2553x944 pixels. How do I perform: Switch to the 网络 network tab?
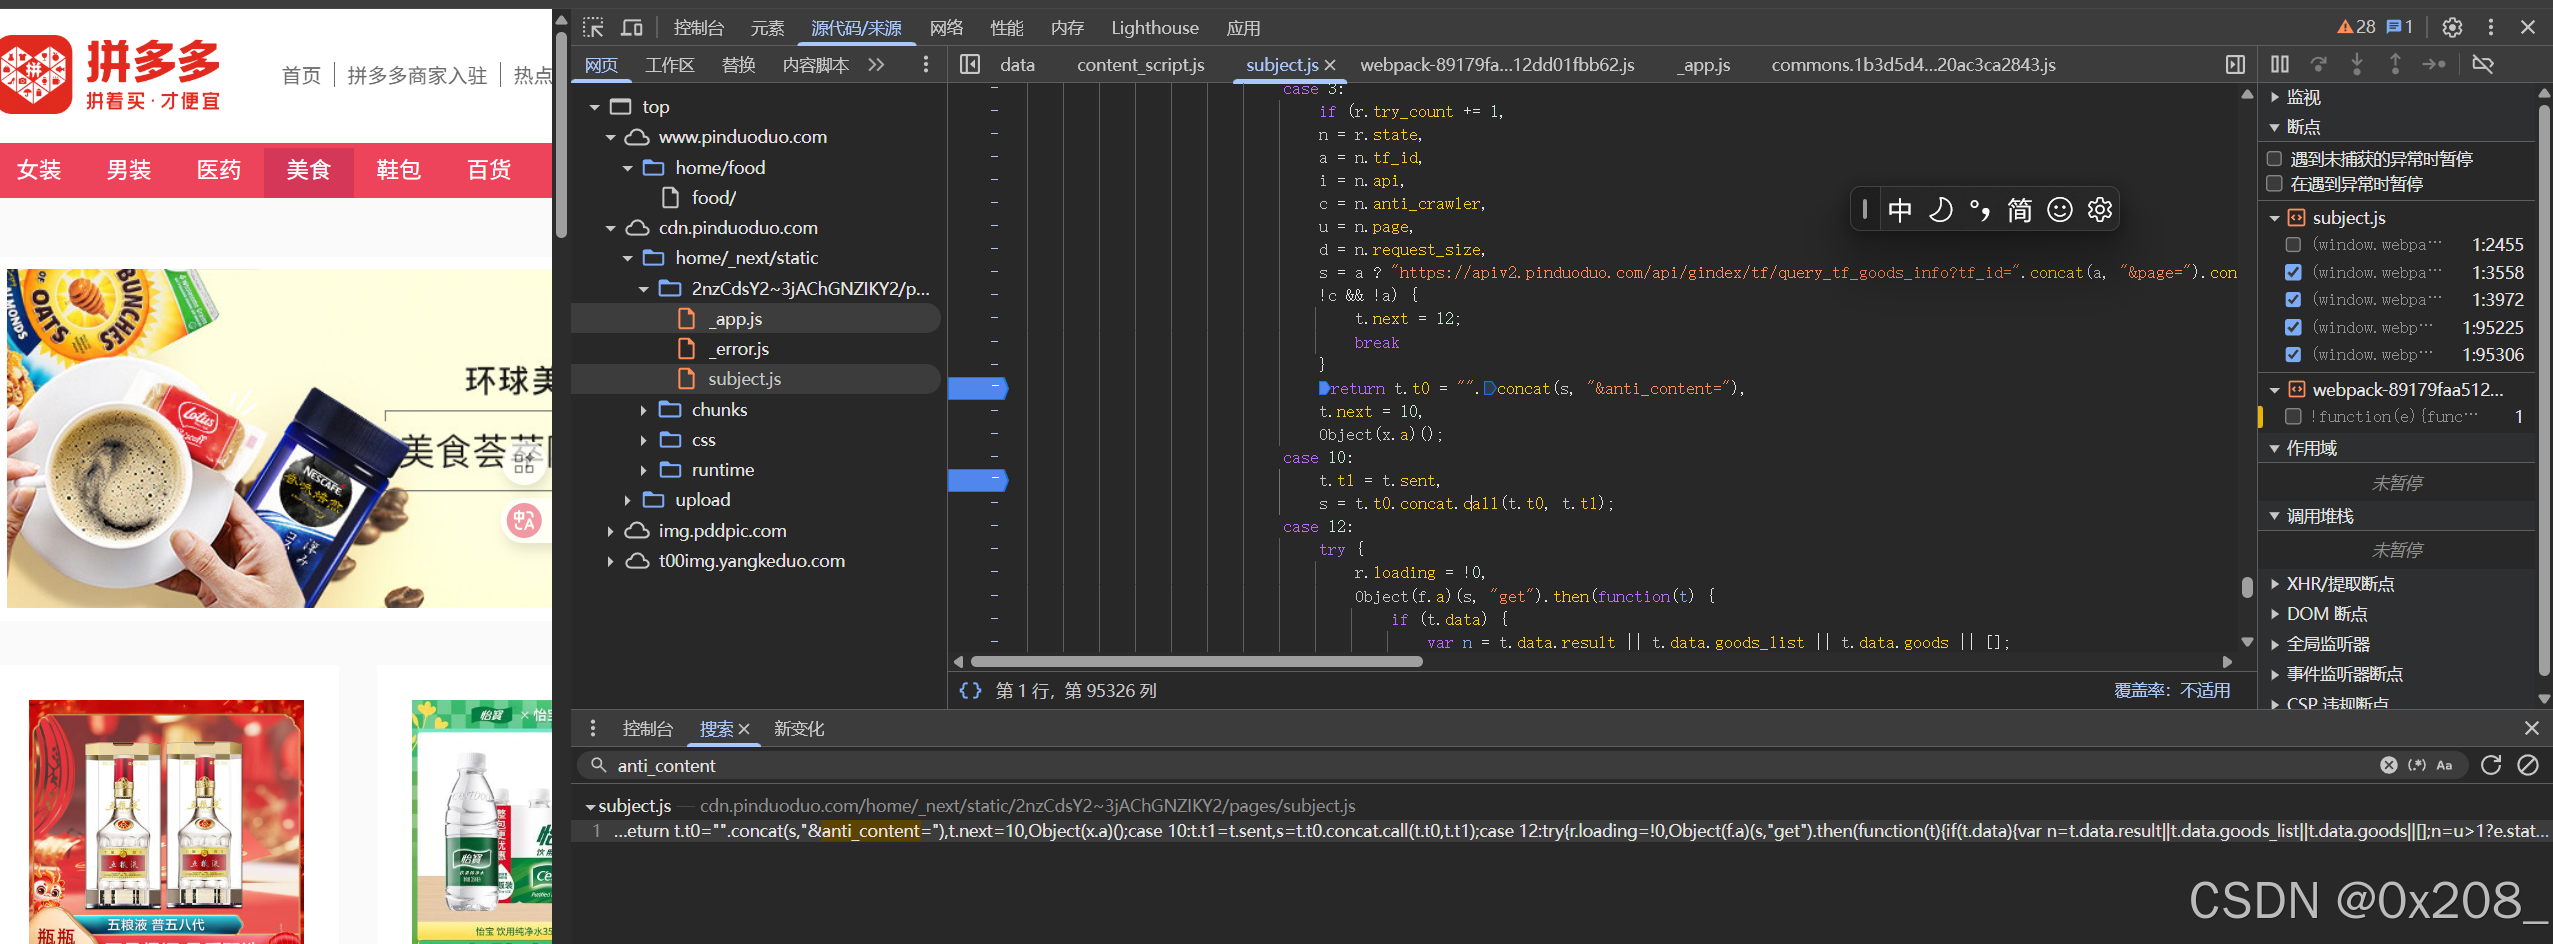946,28
